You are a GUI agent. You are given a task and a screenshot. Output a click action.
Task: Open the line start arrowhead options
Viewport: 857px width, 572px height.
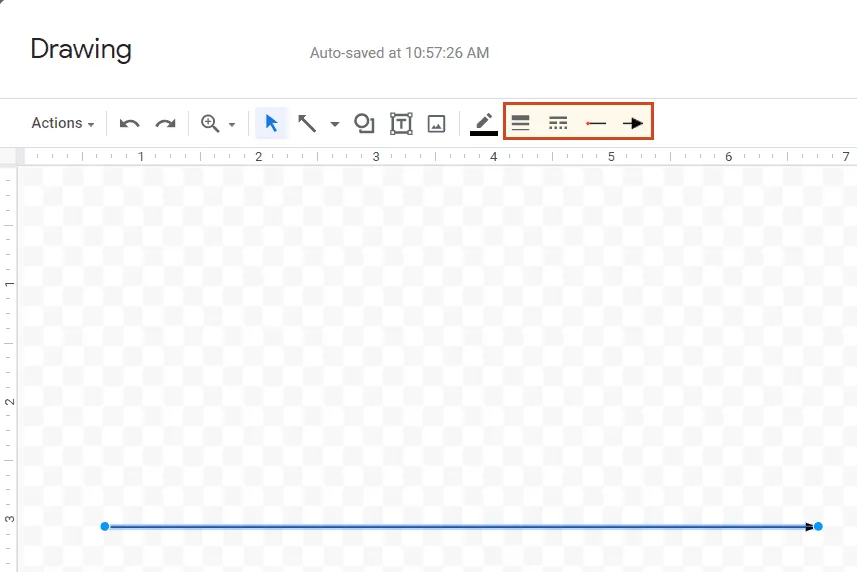pyautogui.click(x=596, y=123)
